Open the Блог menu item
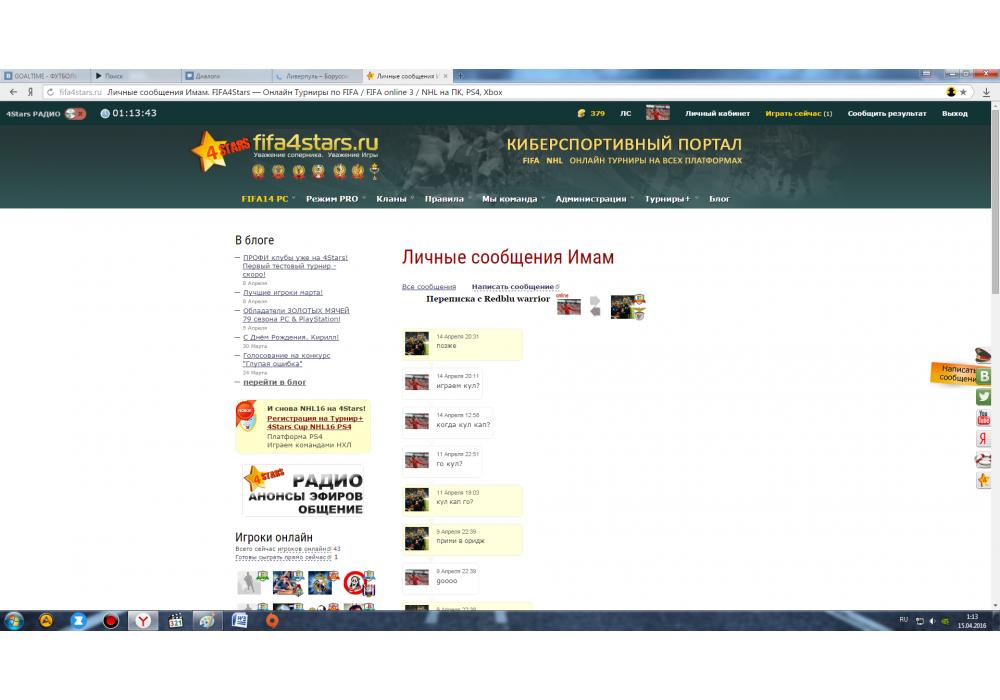1000x700 pixels. (719, 199)
